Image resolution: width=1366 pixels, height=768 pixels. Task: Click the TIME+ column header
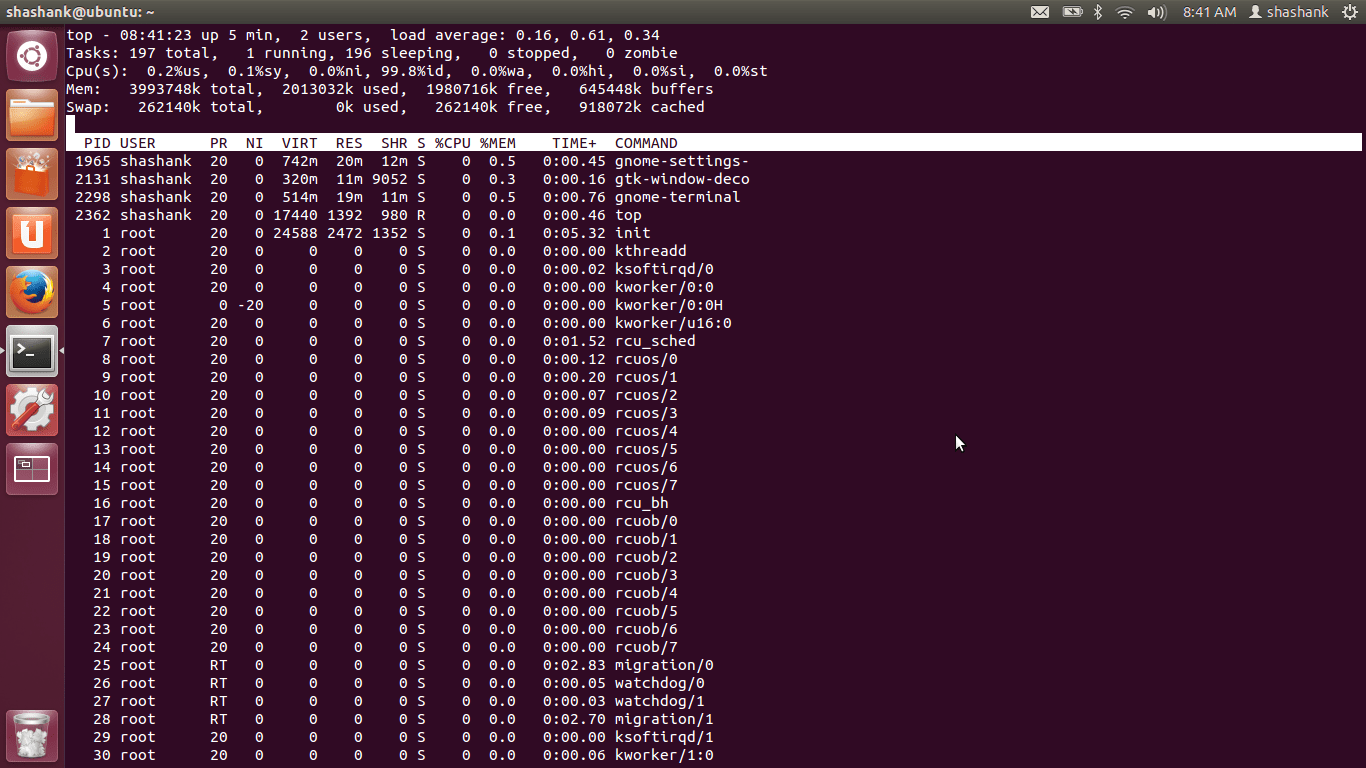(x=574, y=143)
